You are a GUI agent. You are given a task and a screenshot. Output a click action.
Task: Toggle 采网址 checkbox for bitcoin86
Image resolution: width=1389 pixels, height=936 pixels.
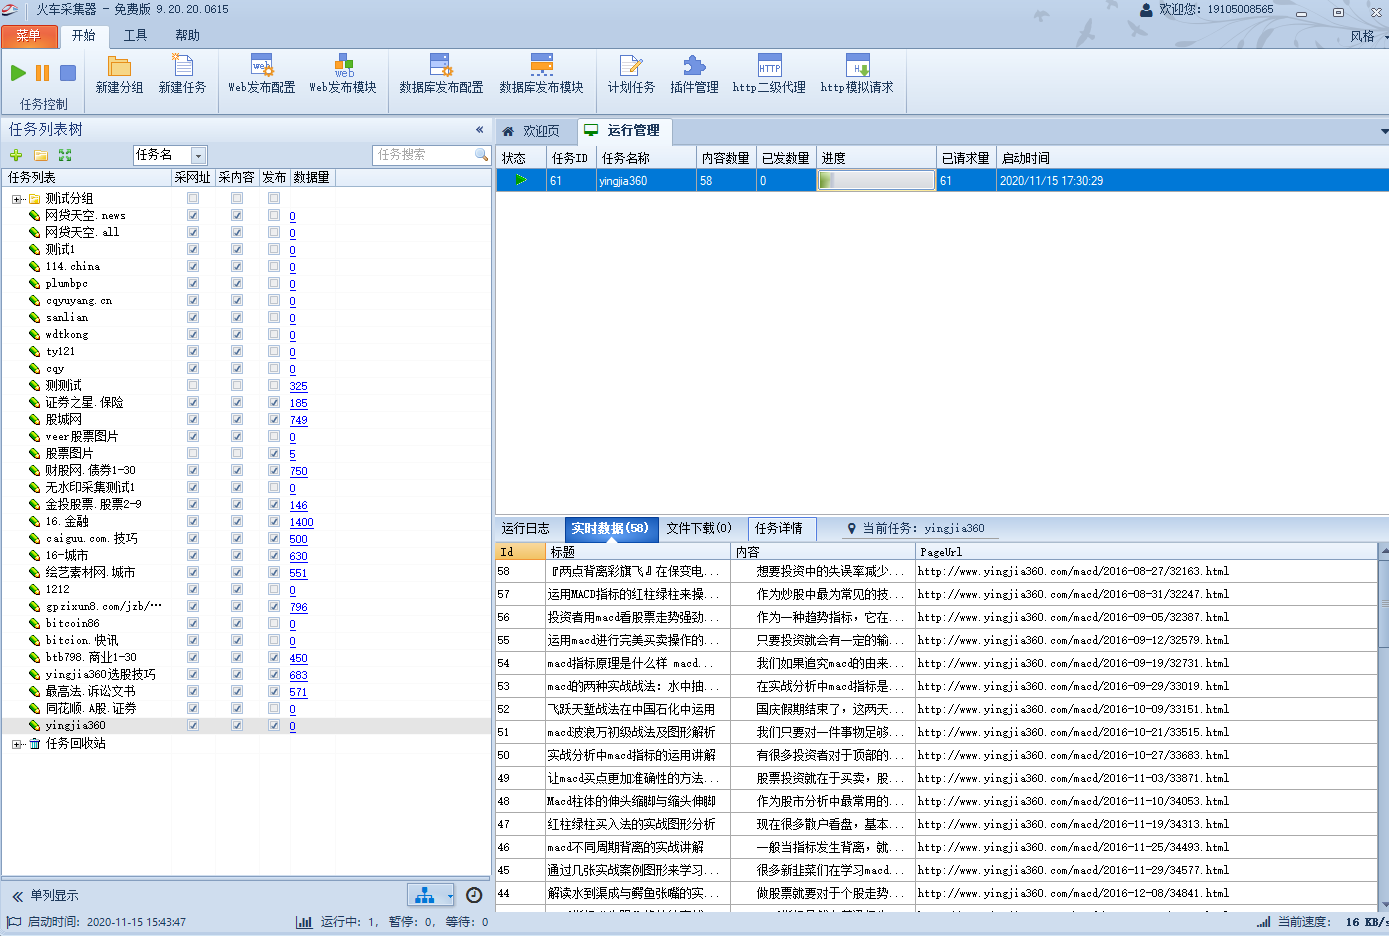click(x=193, y=623)
